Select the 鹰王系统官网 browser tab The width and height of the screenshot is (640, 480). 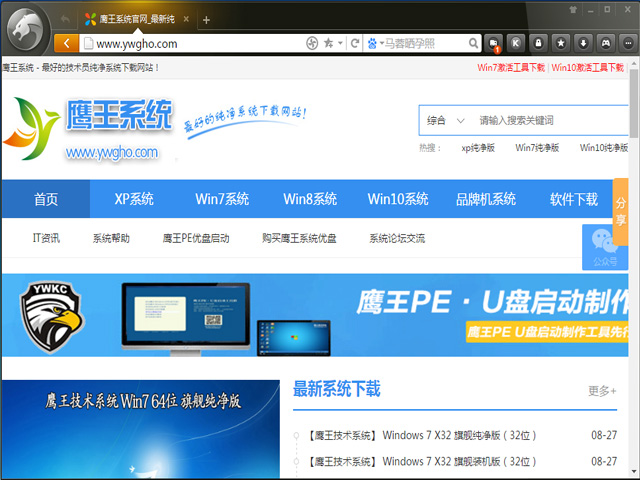136,19
